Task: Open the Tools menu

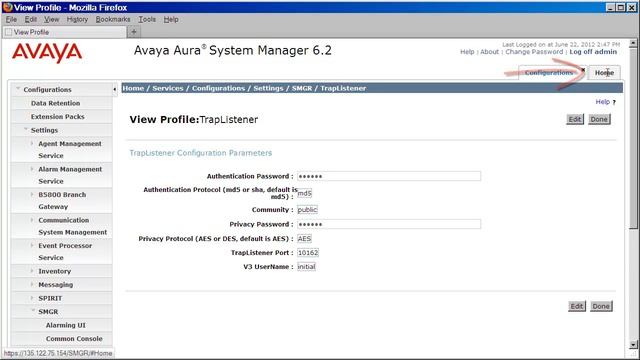Action: [x=147, y=19]
